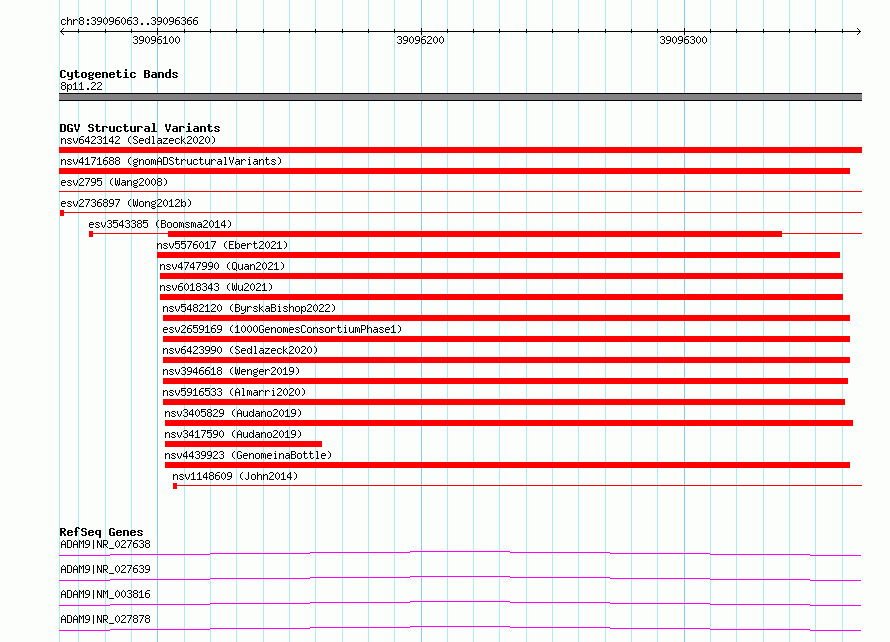Click red bar under nsv5482120 ByrskaBishop2022
The width and height of the screenshot is (890, 642).
506,318
